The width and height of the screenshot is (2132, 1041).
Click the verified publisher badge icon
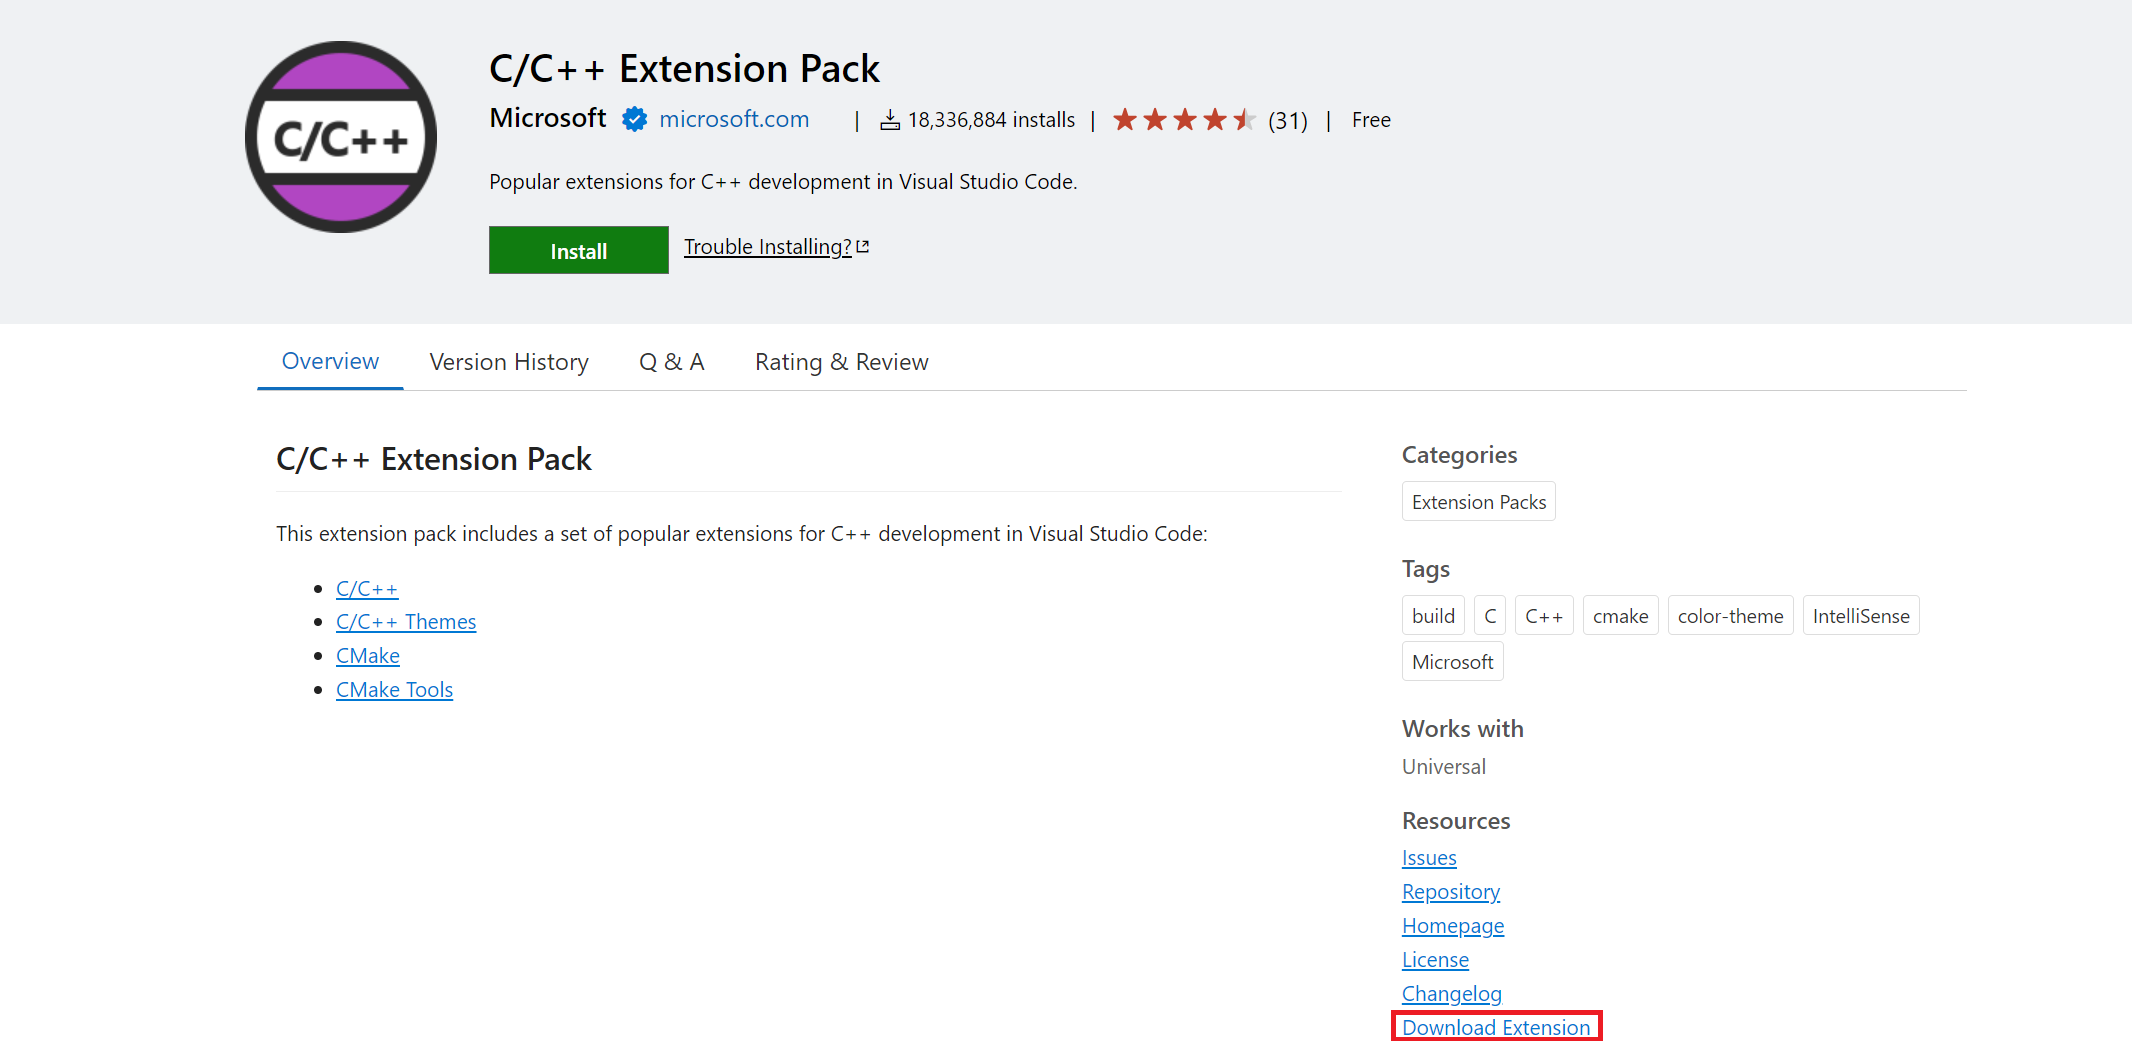[x=634, y=119]
